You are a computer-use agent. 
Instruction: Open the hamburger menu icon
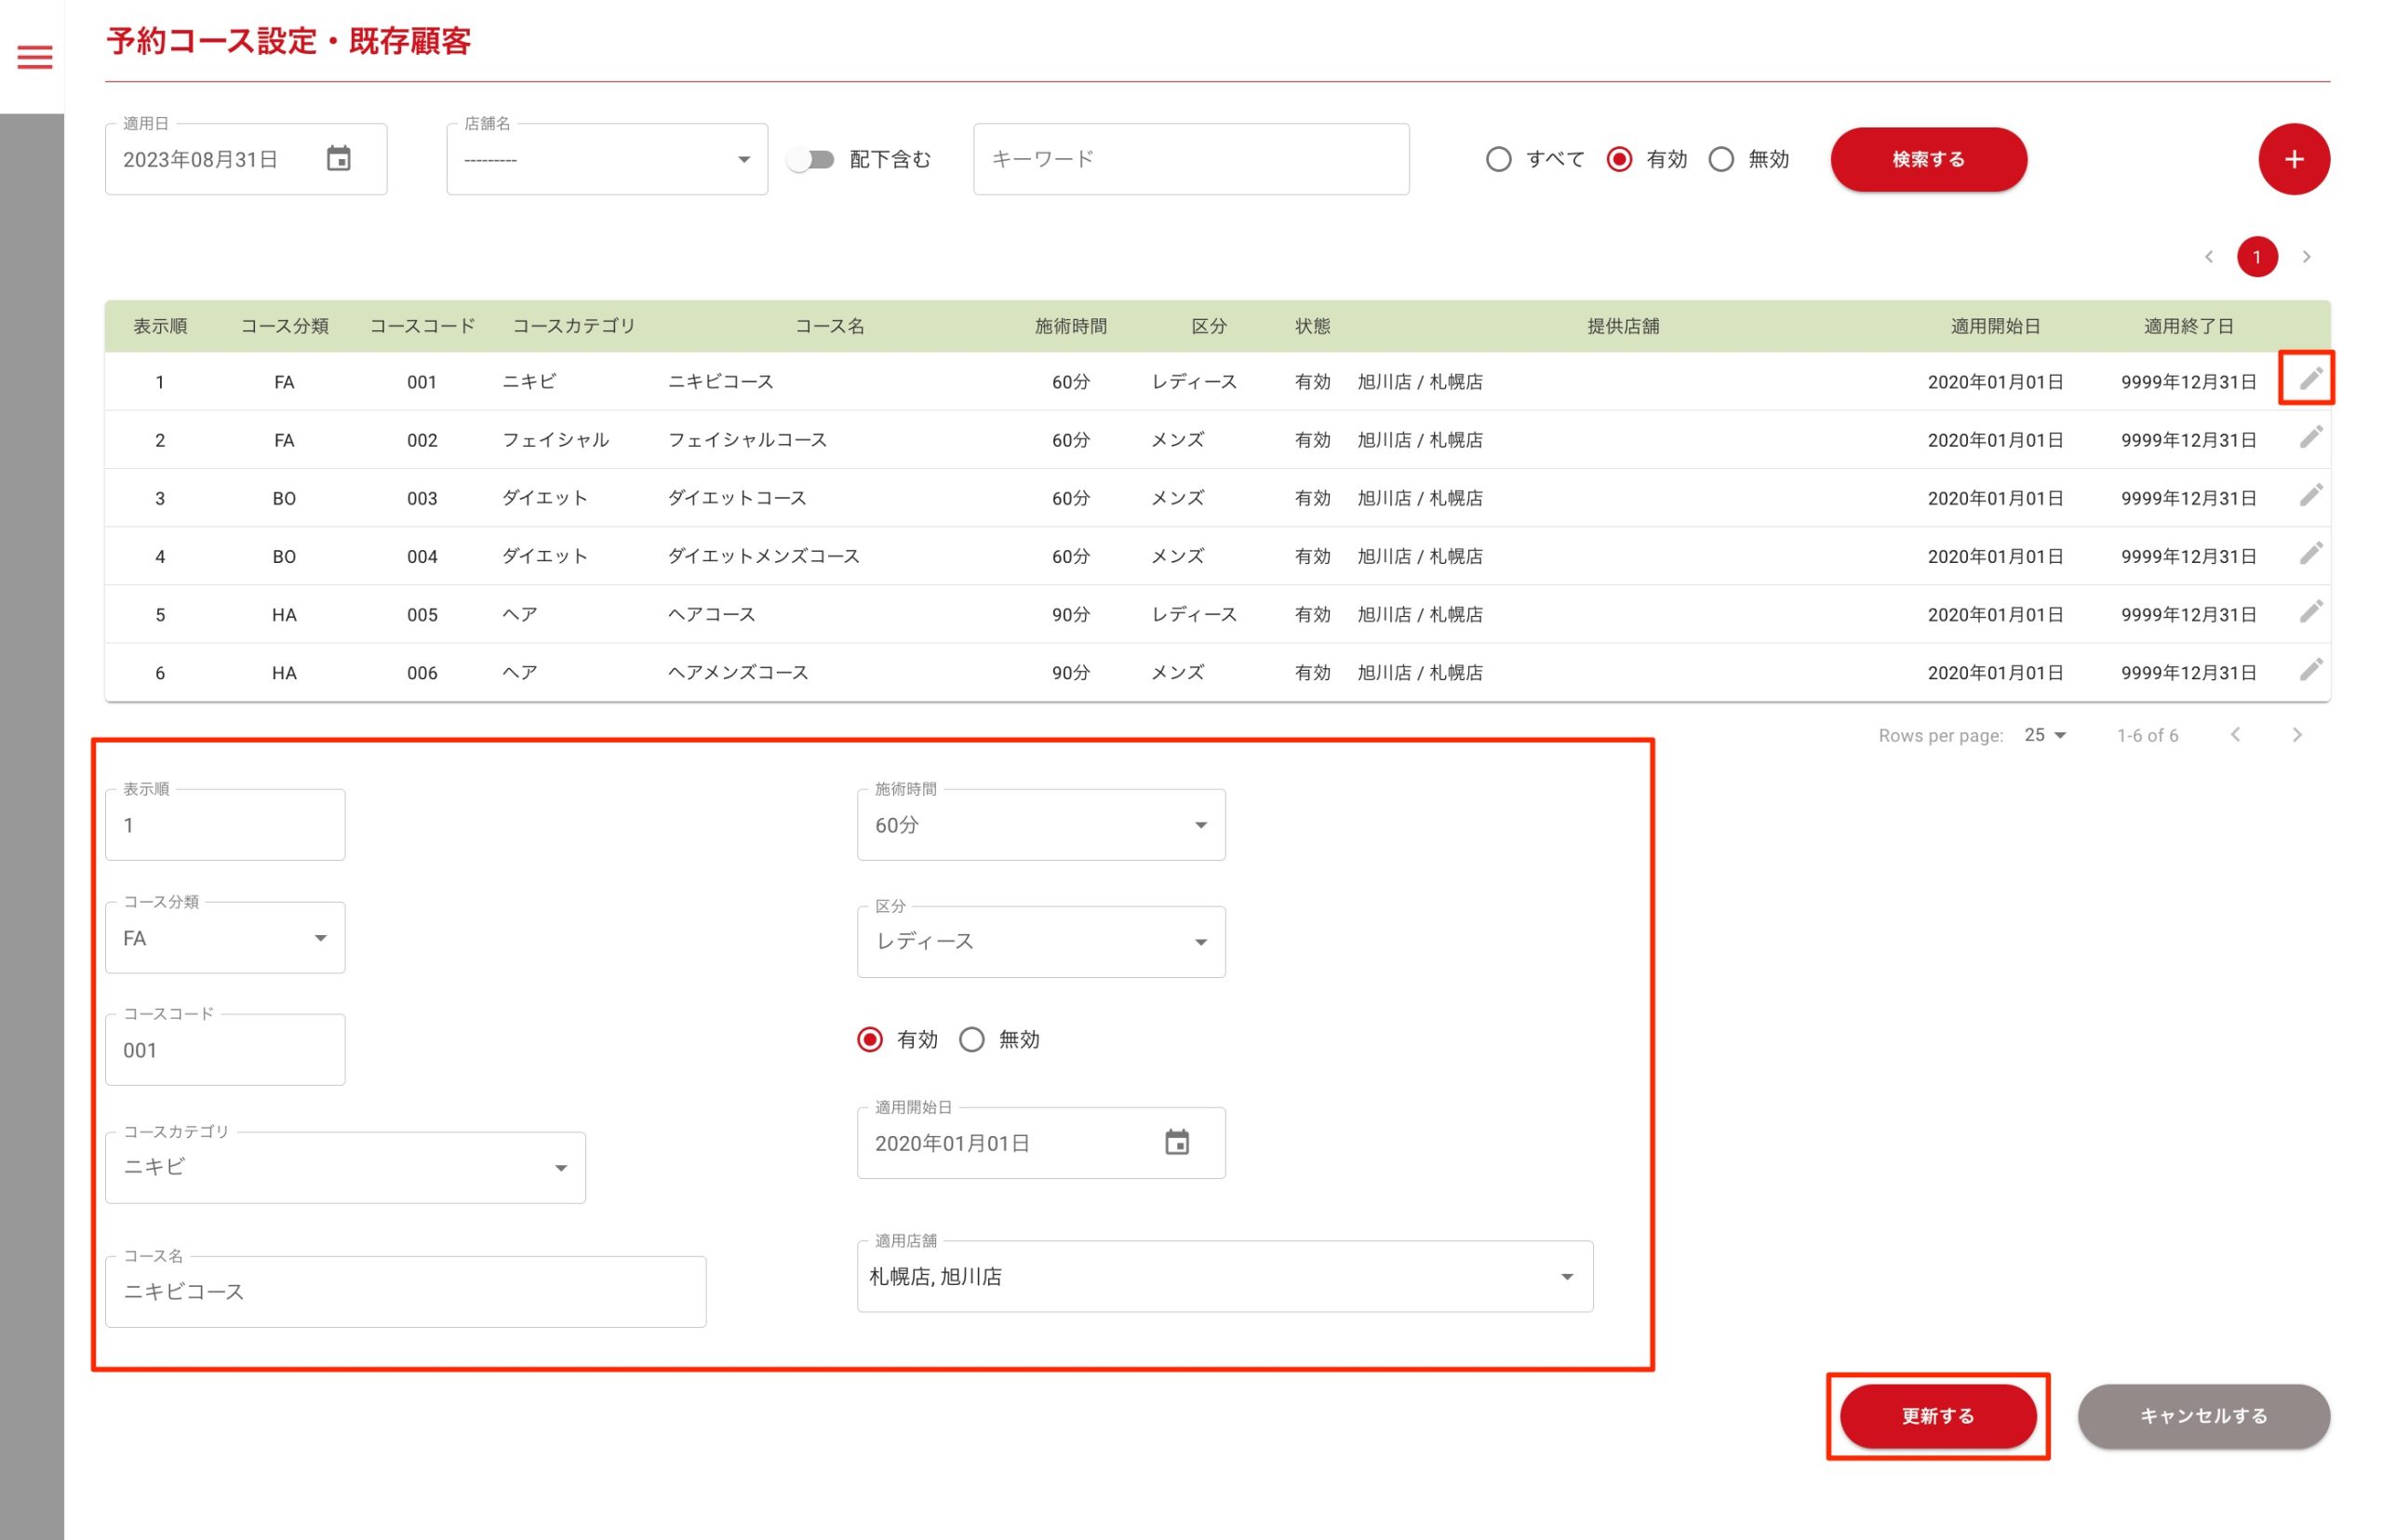tap(35, 57)
